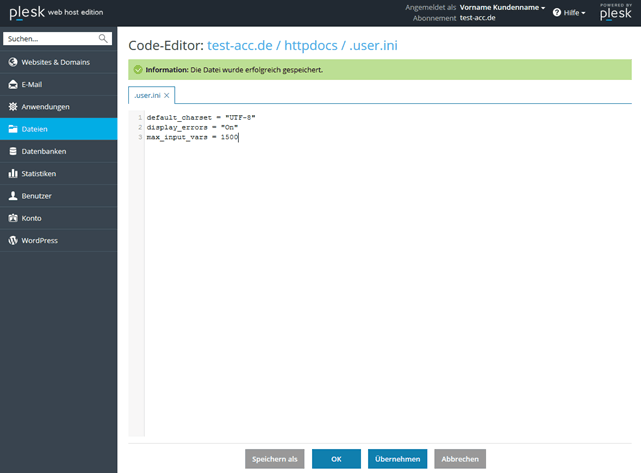Go to Benutzer section
Screen dimensions: 641x473
point(58,196)
